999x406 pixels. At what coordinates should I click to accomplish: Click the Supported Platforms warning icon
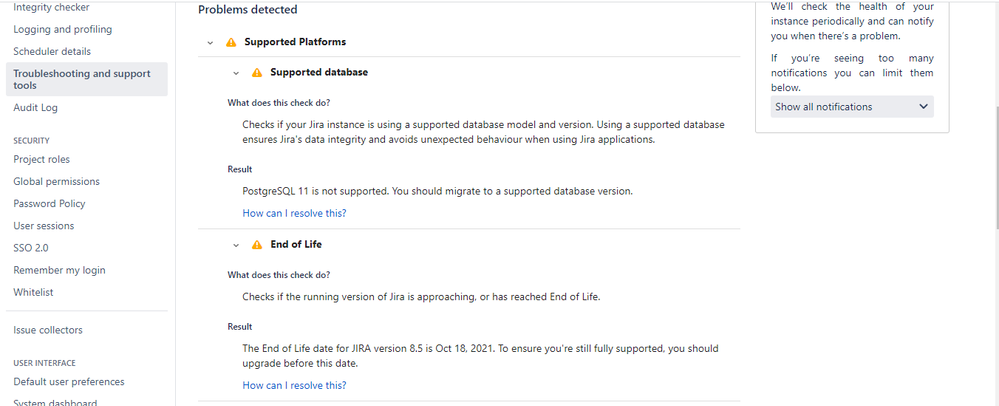[x=231, y=43]
